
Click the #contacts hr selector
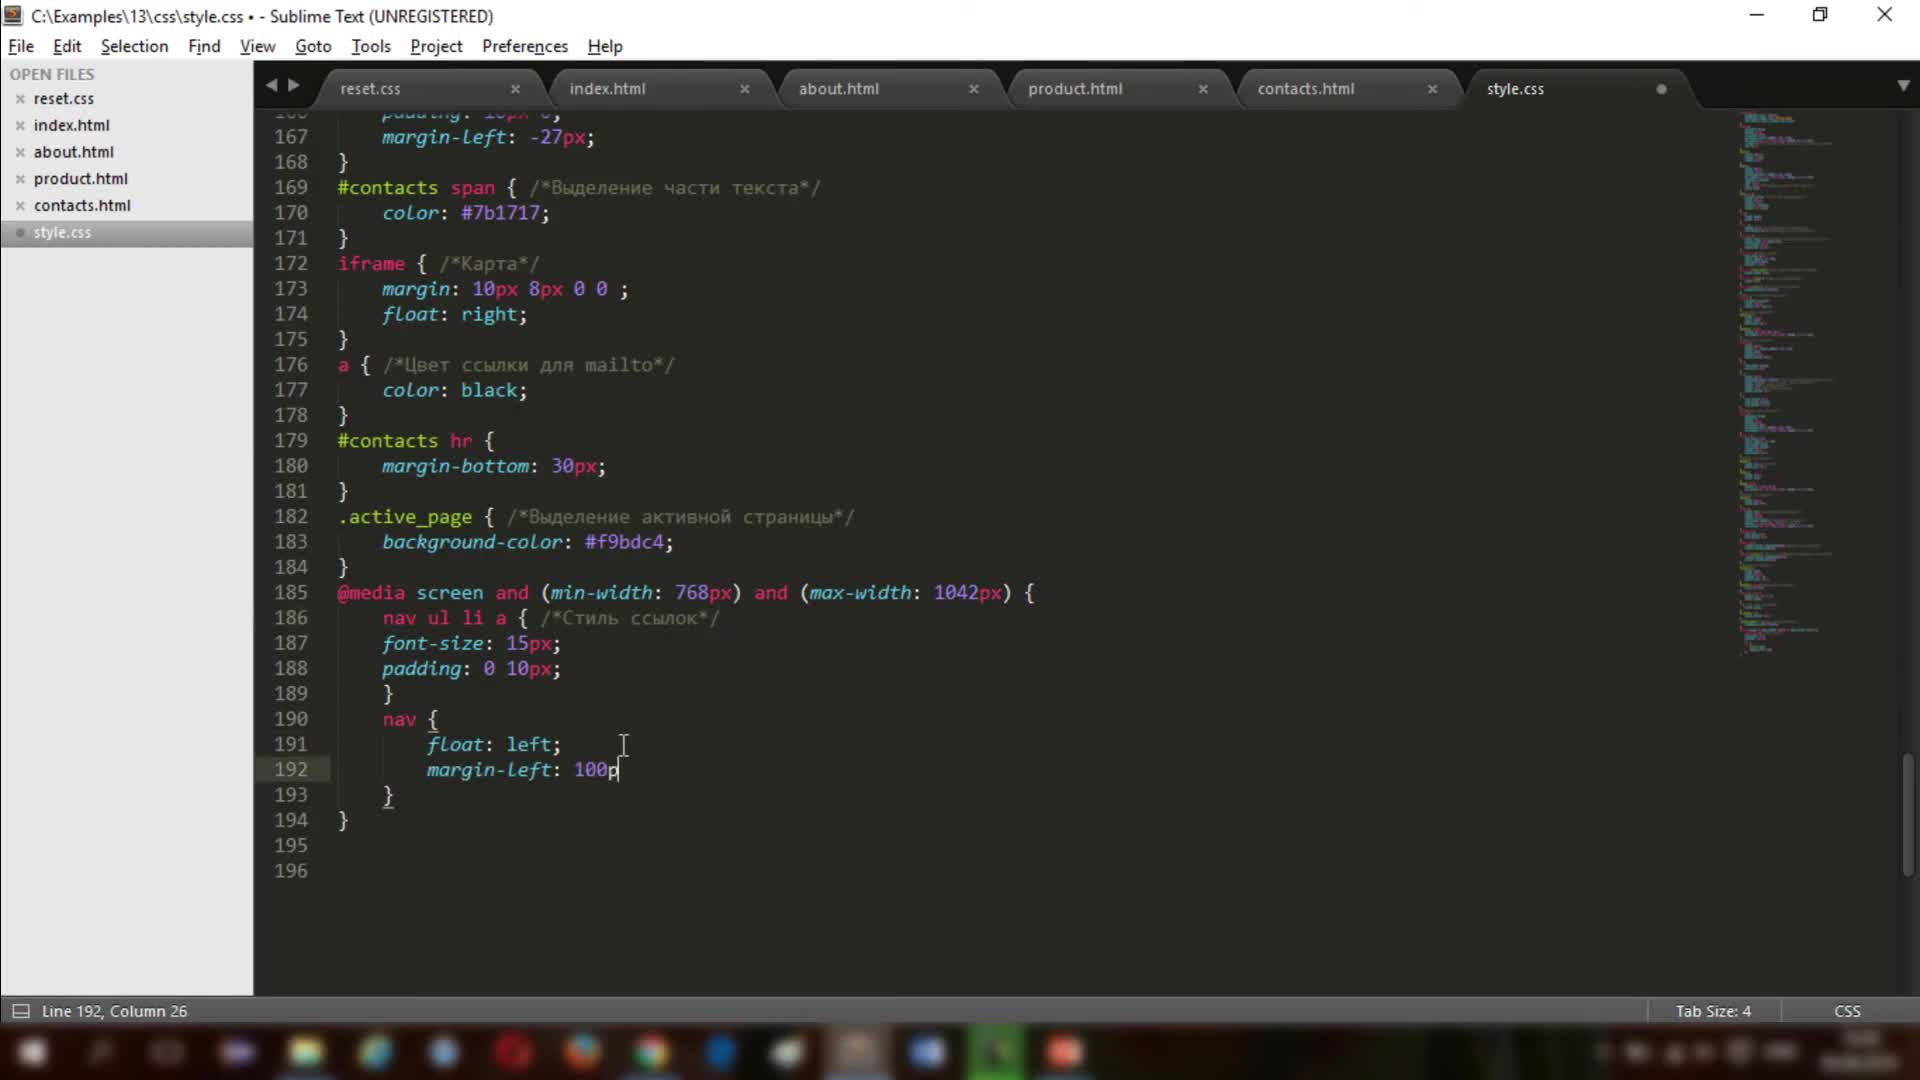click(405, 441)
